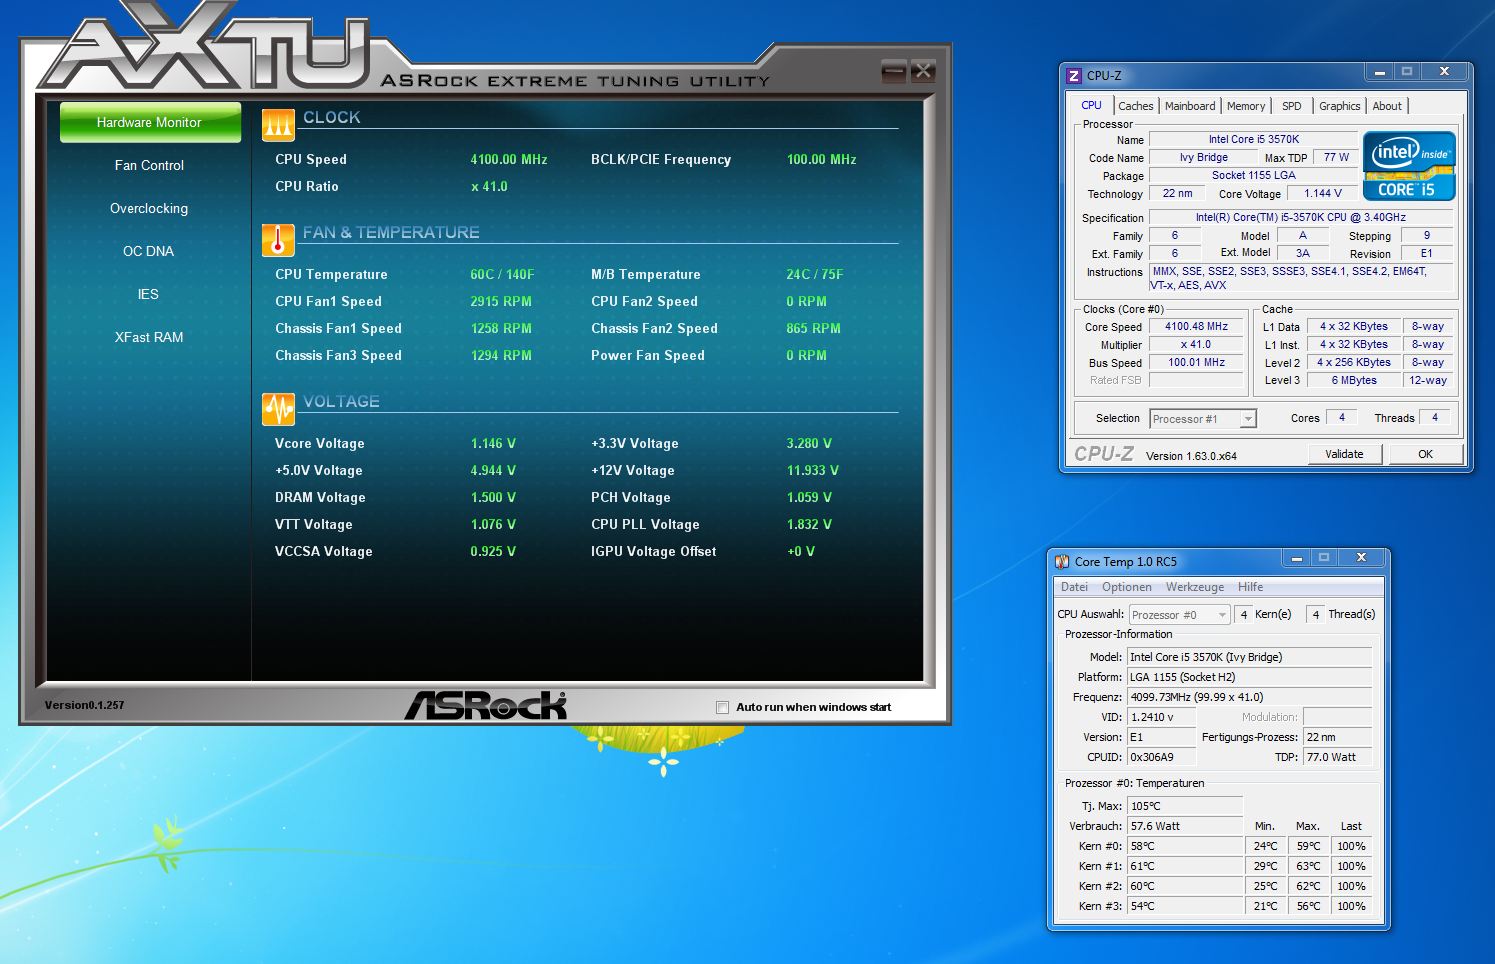Click the CPUID field 0x306A9 in Core Temp
Screen dimensions: 1495x964
[x=1161, y=757]
